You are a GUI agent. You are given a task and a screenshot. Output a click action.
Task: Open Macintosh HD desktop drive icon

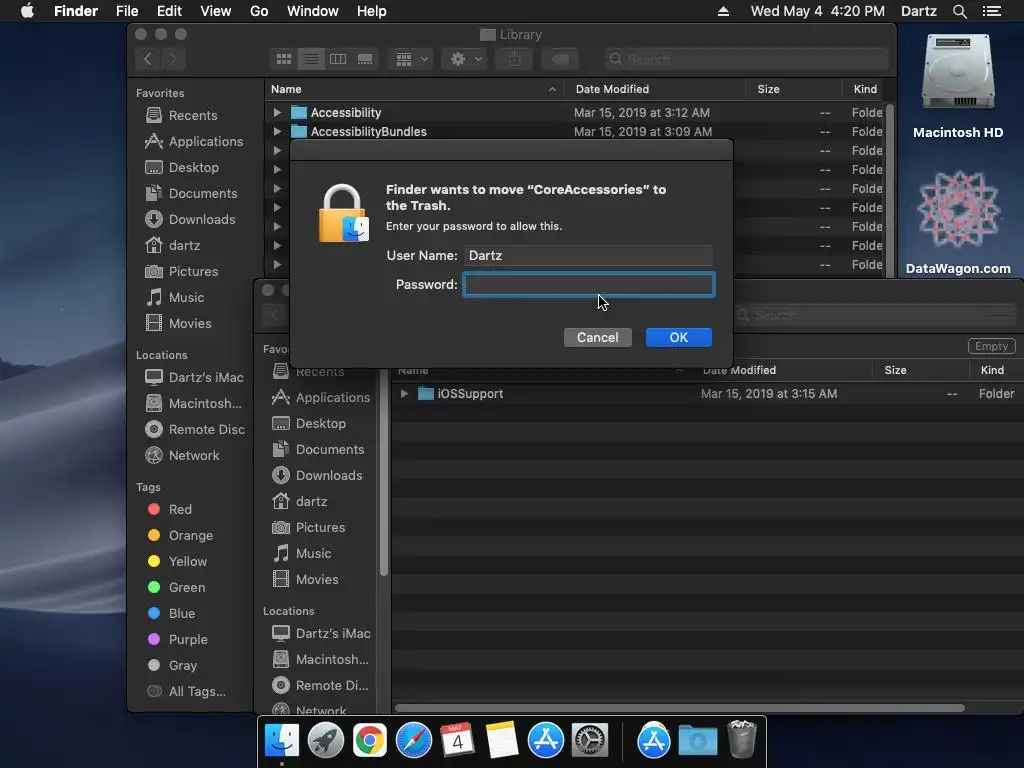click(x=957, y=86)
